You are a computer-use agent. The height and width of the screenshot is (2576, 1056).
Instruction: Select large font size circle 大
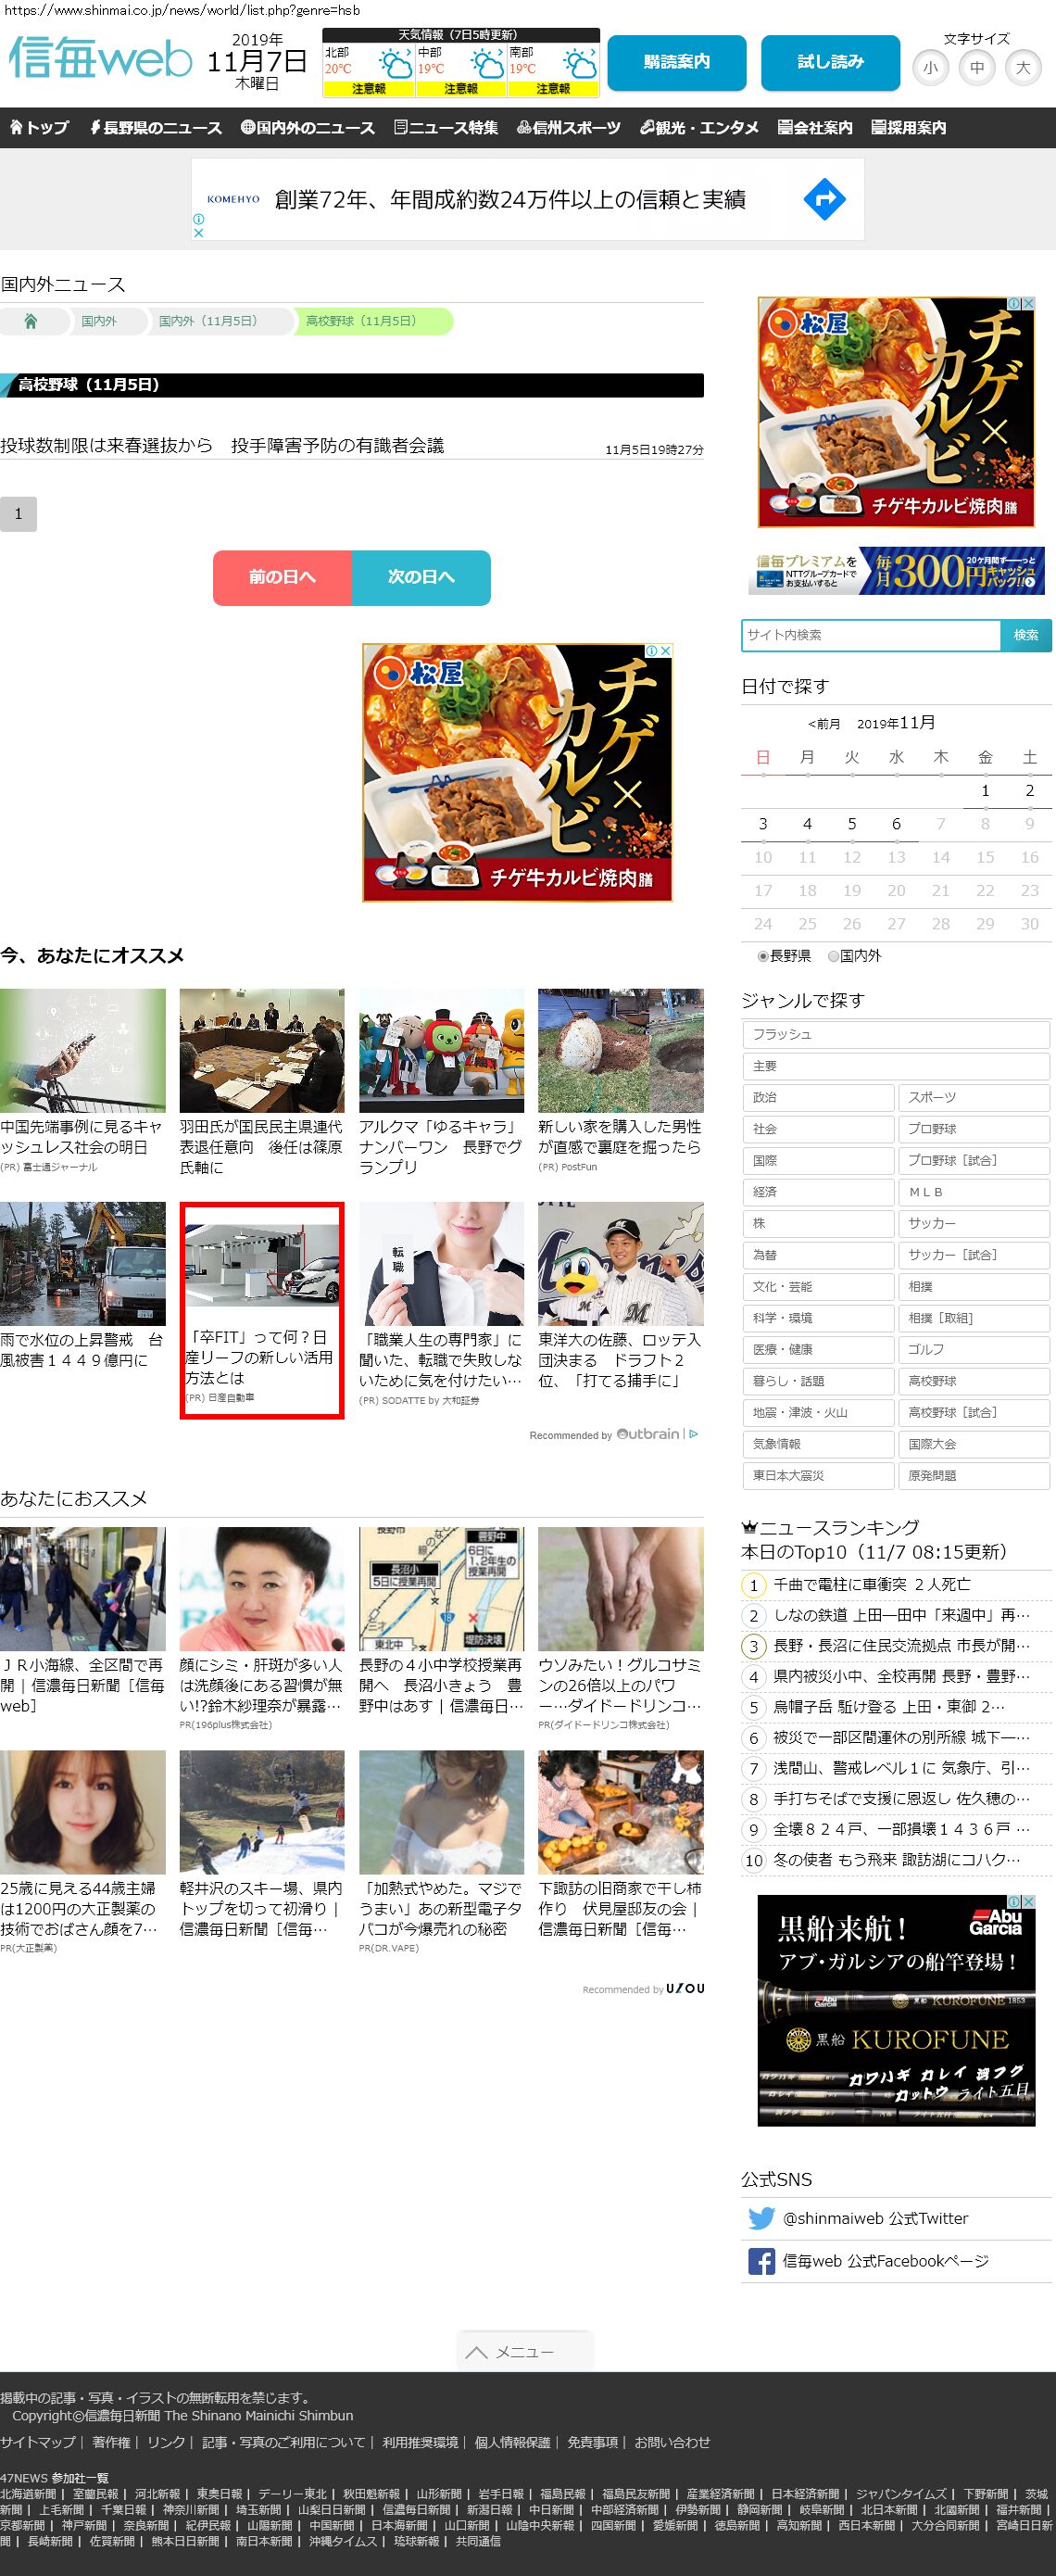[x=1022, y=68]
